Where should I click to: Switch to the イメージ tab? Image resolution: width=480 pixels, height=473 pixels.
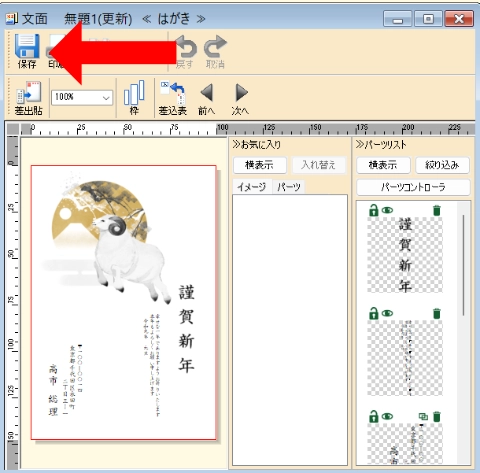tap(252, 187)
